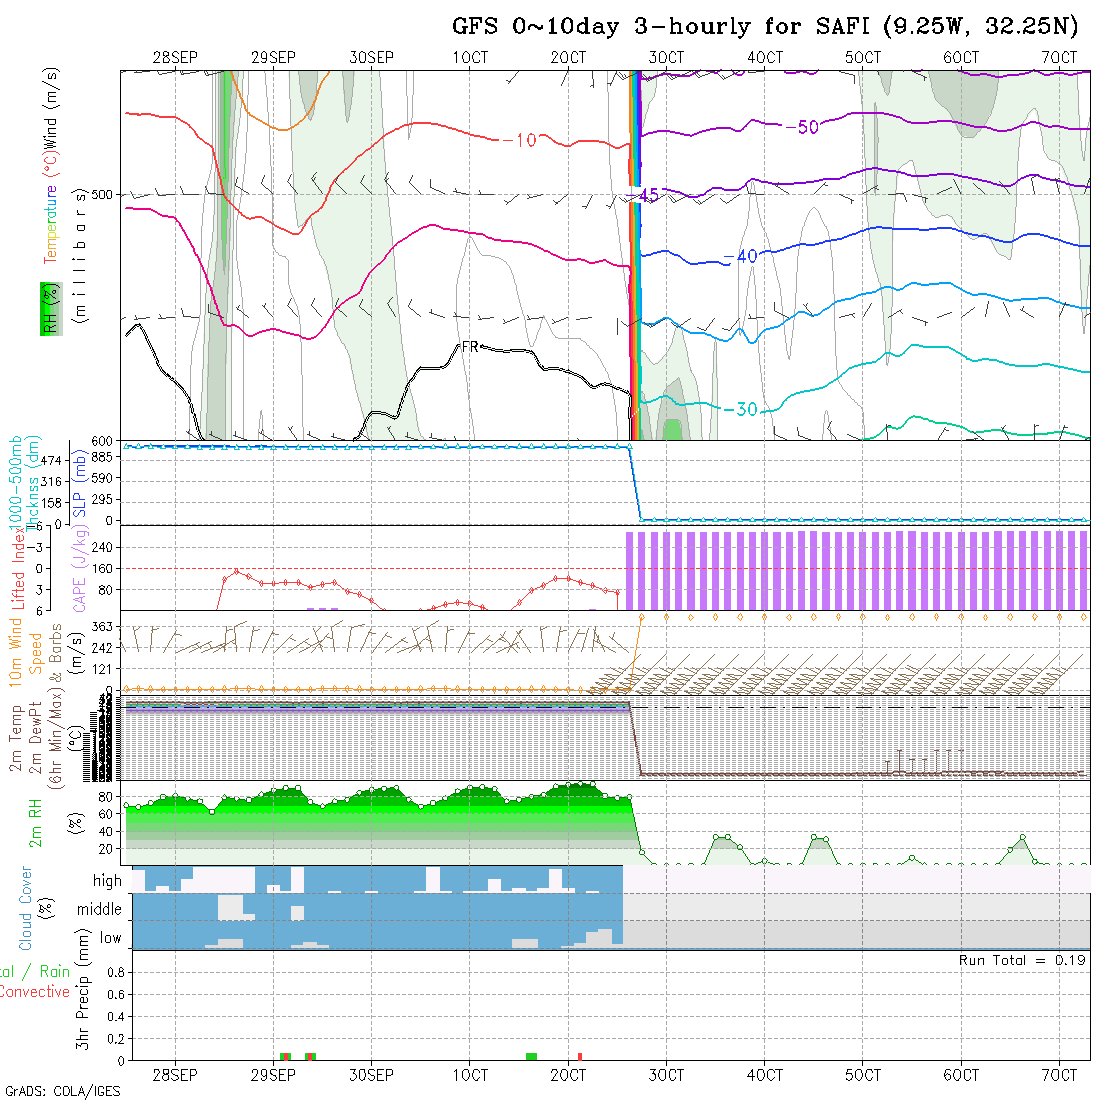Select the 7OCT marker on bottom axis
Screen dimensions: 1100x1100
pyautogui.click(x=1059, y=1075)
